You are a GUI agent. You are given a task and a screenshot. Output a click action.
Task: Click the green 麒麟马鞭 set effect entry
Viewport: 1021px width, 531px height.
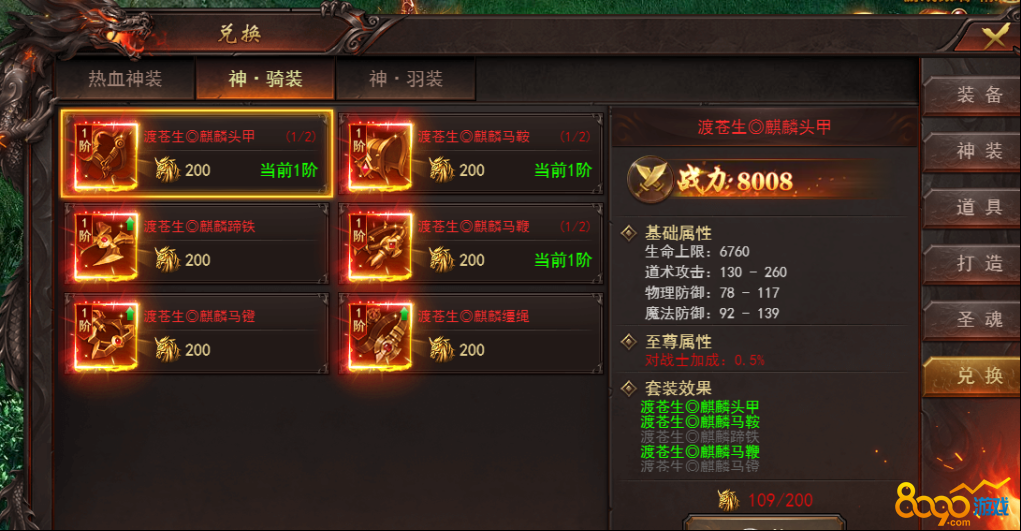tap(700, 452)
